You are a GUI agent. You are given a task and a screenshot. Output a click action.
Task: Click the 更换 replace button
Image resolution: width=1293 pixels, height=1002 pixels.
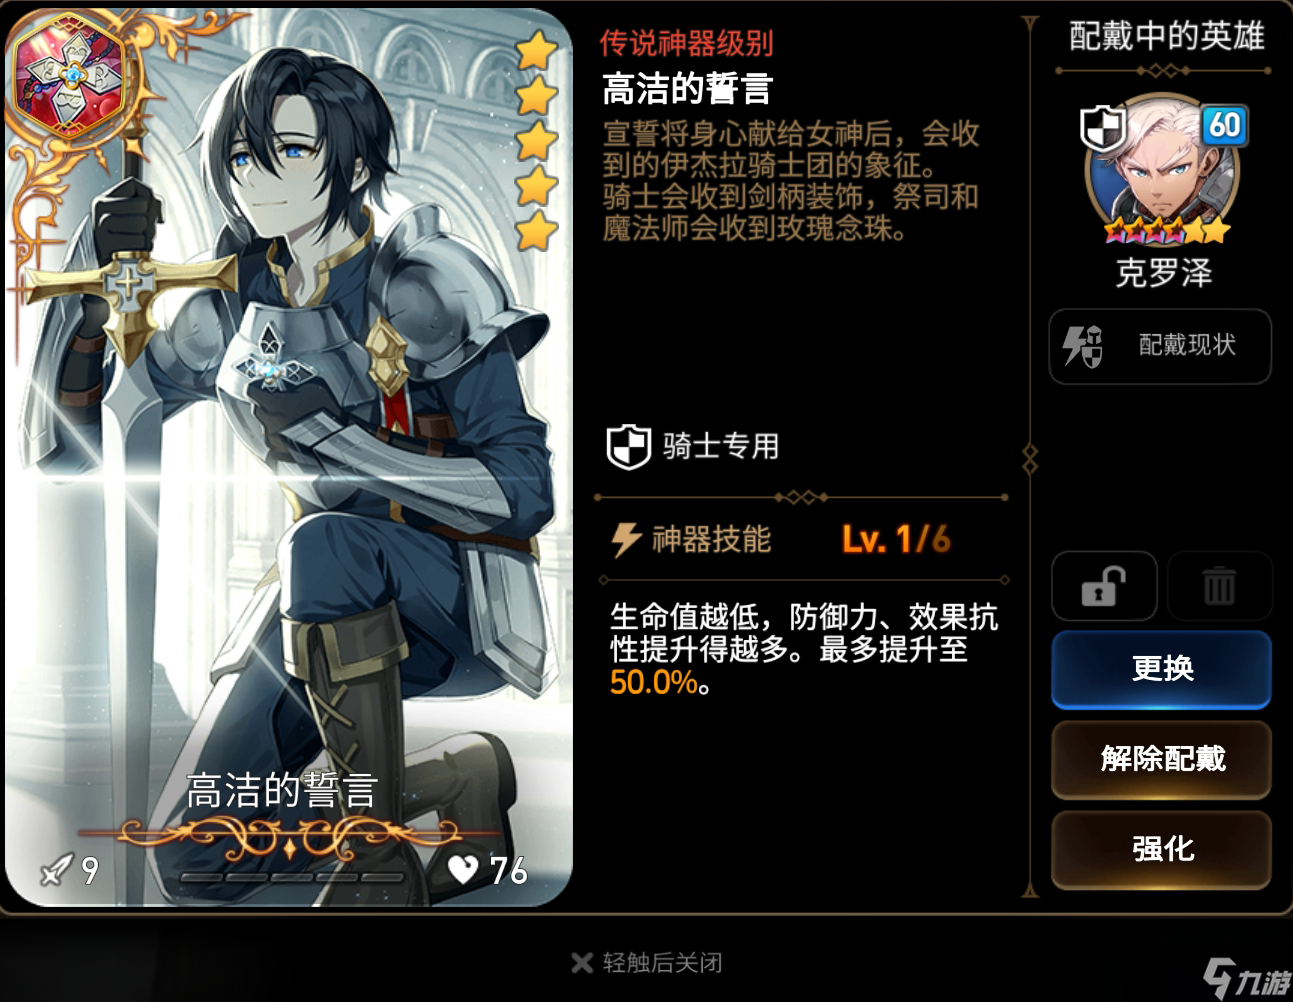pyautogui.click(x=1161, y=668)
